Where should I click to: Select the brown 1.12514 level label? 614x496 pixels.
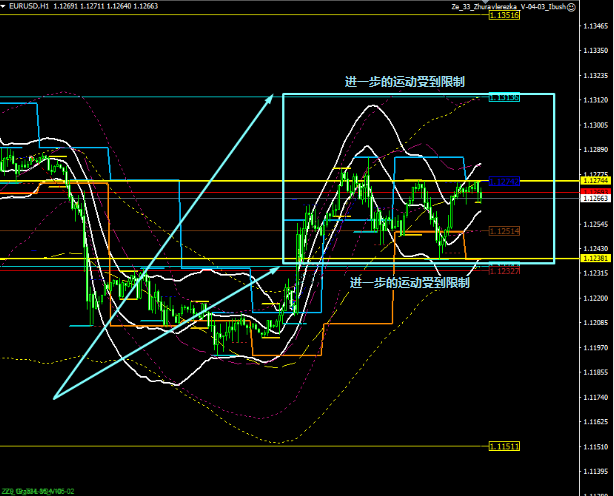(504, 230)
